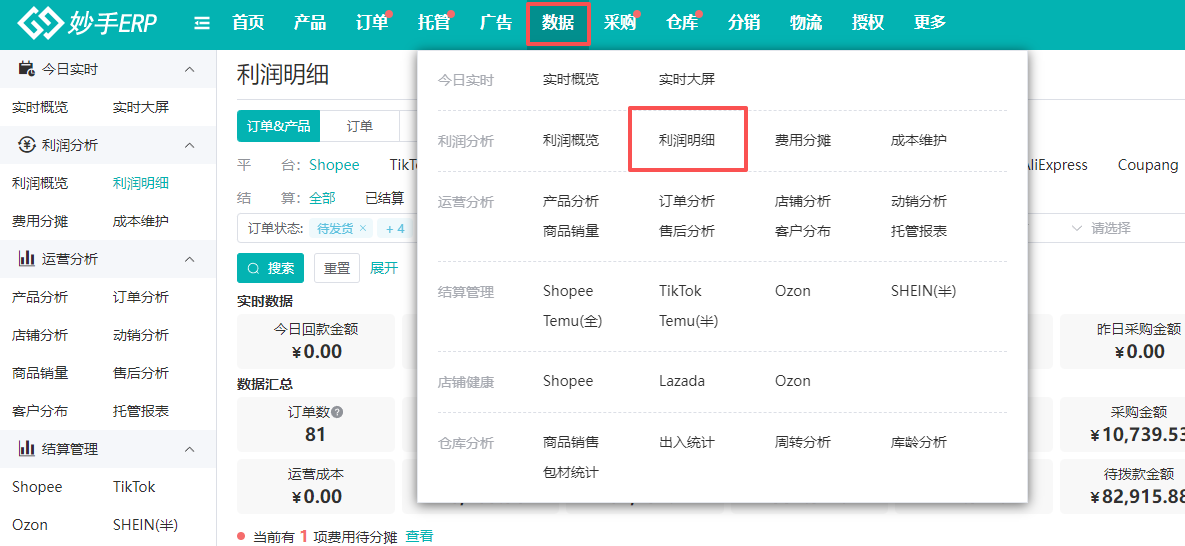Open 客户分布 in the left sidebar

[40, 411]
